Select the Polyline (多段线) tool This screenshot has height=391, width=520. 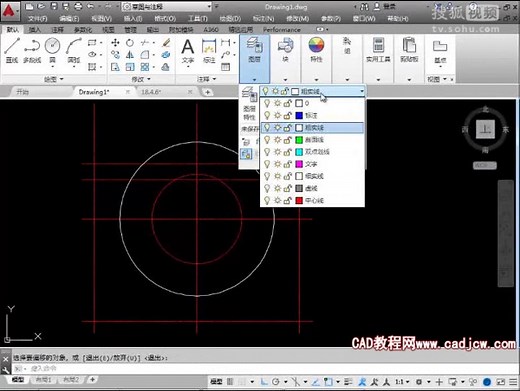tap(32, 50)
